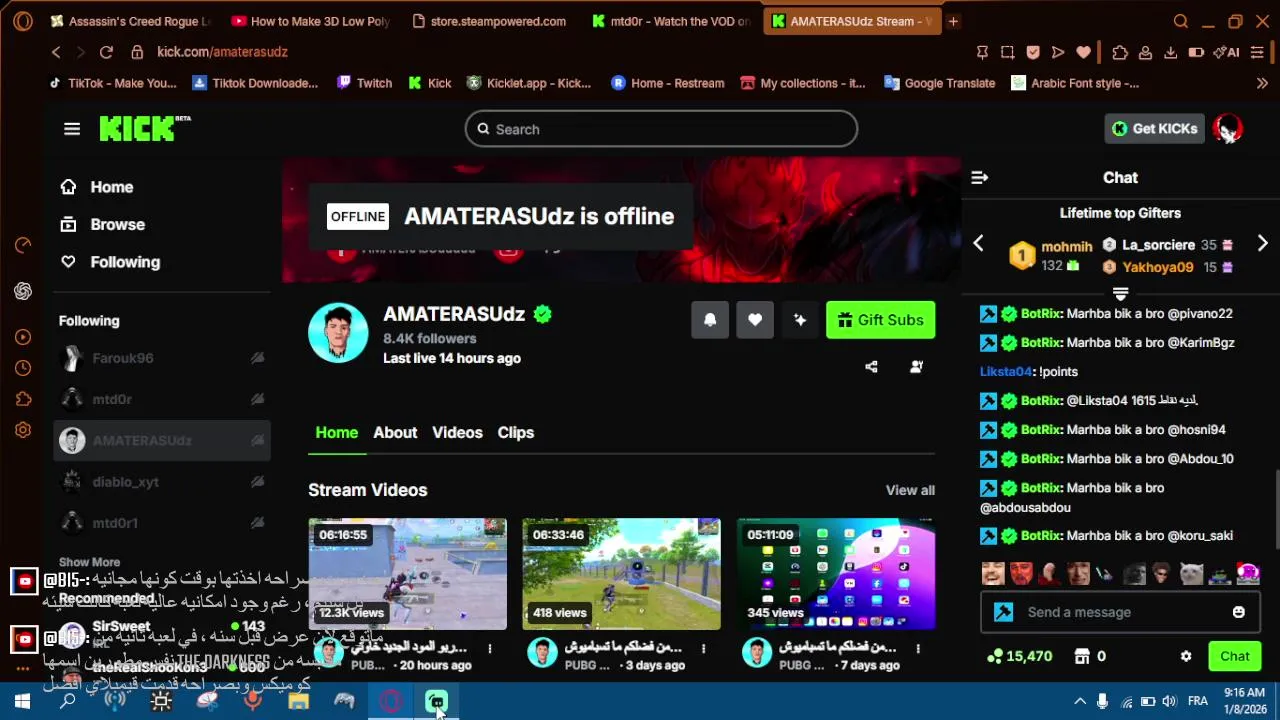Toggle ad blocker shield in address bar
This screenshot has height=720, width=1280.
point(1033,52)
